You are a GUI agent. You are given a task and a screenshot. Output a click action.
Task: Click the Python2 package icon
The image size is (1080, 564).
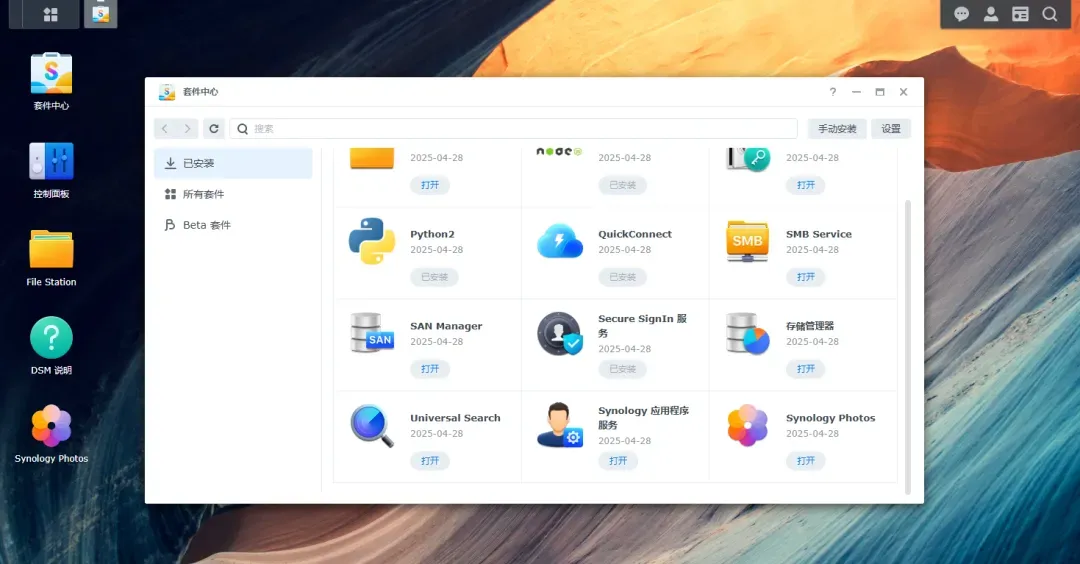pyautogui.click(x=372, y=241)
